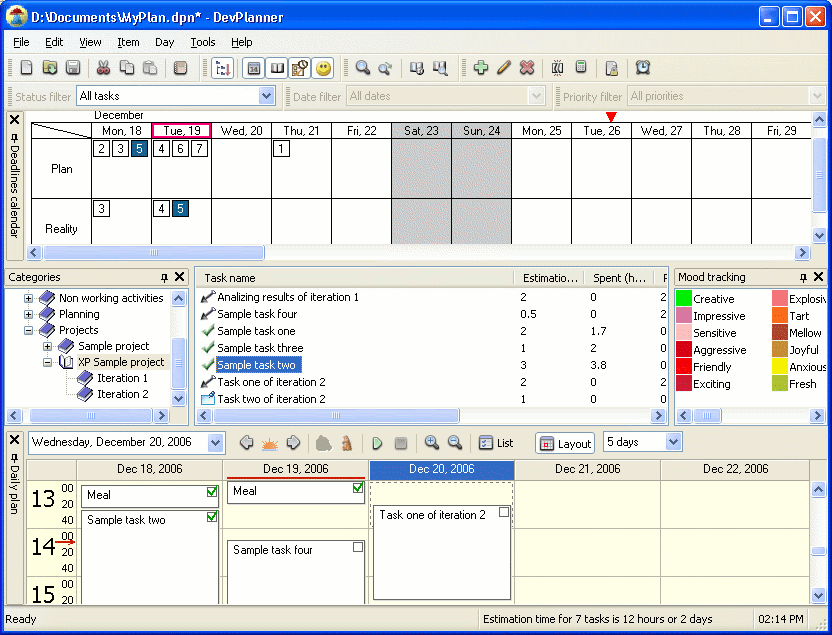
Task: Sort by the Spent column header
Action: tap(619, 278)
